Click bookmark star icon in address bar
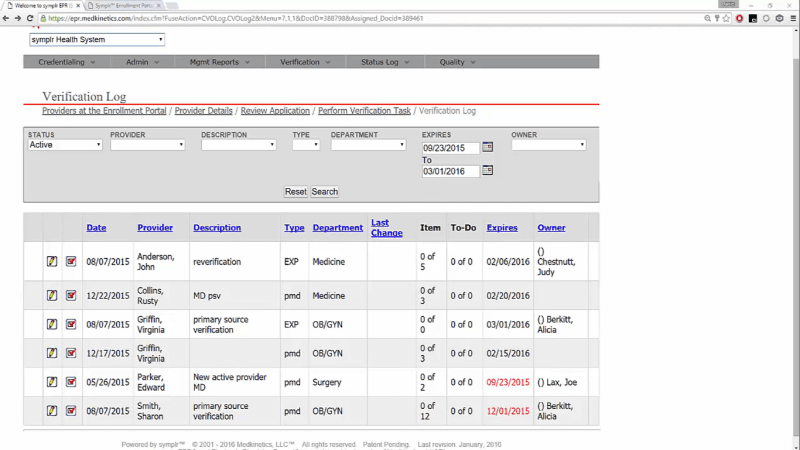Image resolution: width=800 pixels, height=450 pixels. click(726, 18)
